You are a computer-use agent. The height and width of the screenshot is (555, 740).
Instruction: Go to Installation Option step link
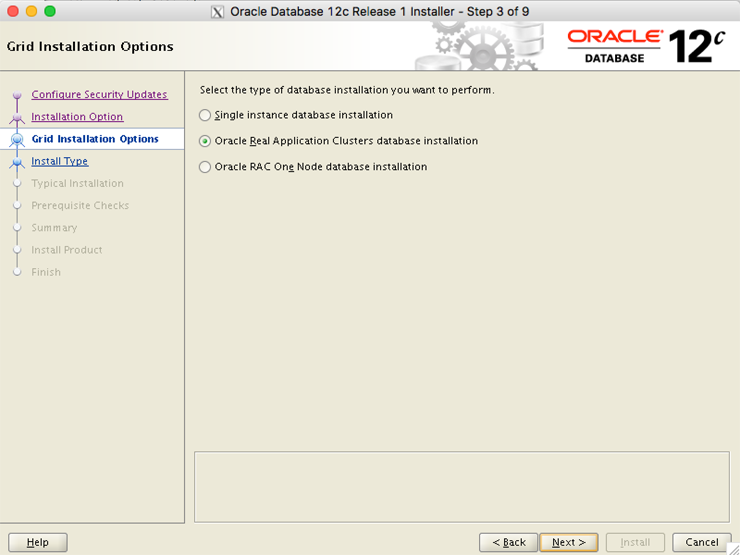point(77,117)
